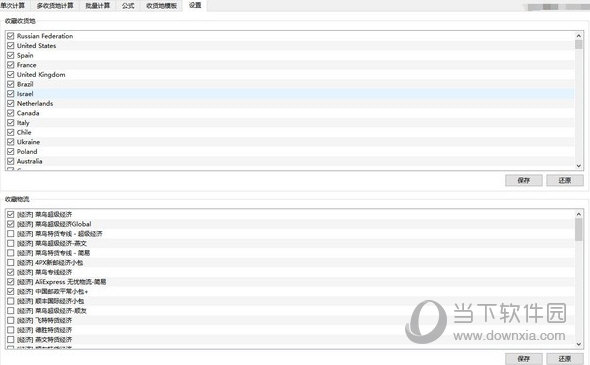Uncheck the [经济] 菜鸟超级经济 checkbox
The height and width of the screenshot is (365, 590).
tap(11, 214)
